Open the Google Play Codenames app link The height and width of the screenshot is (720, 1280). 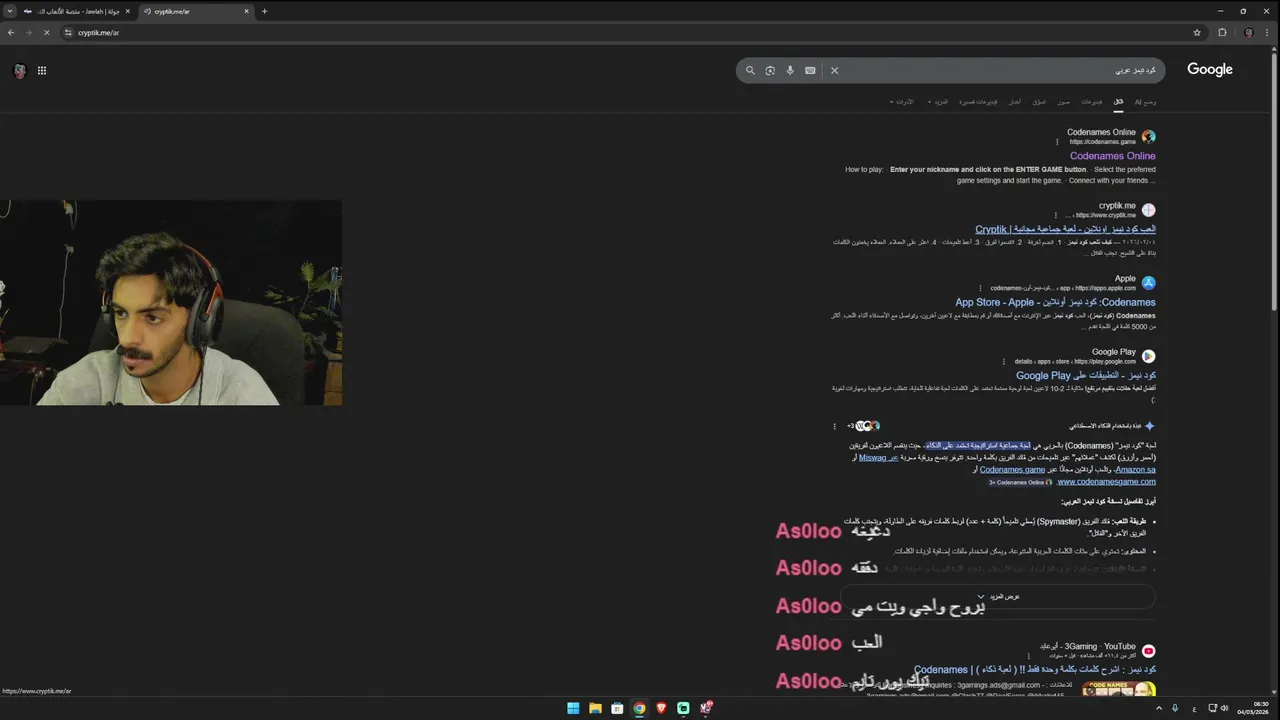tap(1086, 375)
